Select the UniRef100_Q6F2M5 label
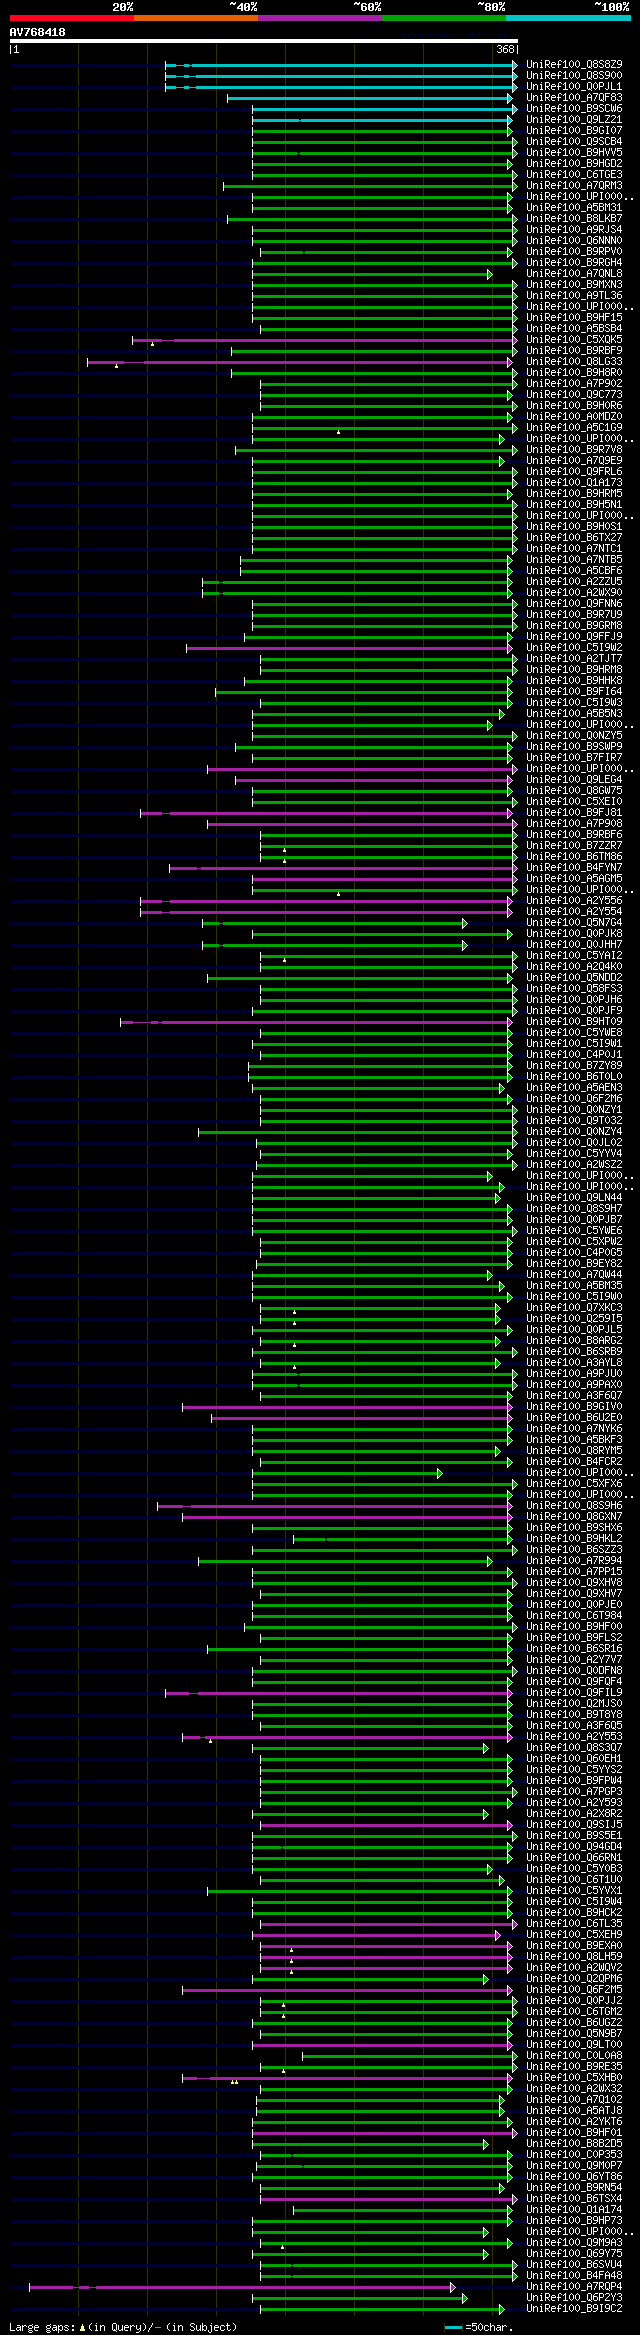 pos(574,1989)
